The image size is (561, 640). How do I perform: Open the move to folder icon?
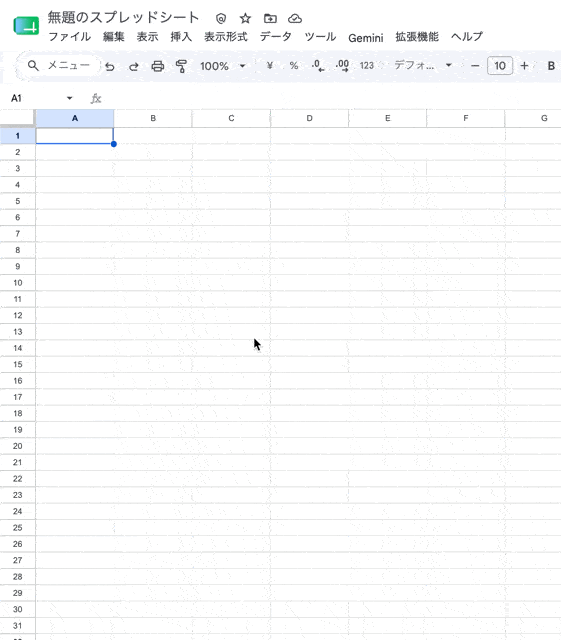[270, 18]
